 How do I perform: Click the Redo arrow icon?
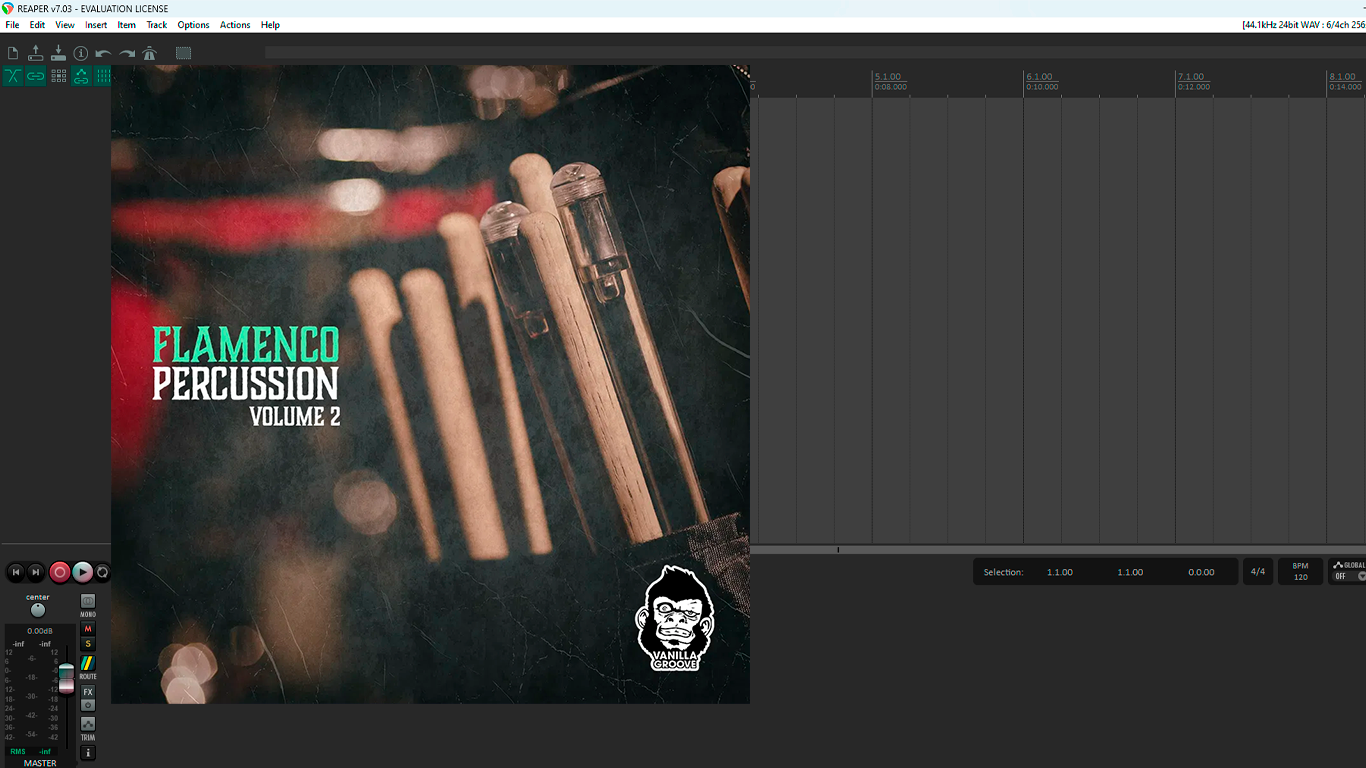pyautogui.click(x=127, y=54)
